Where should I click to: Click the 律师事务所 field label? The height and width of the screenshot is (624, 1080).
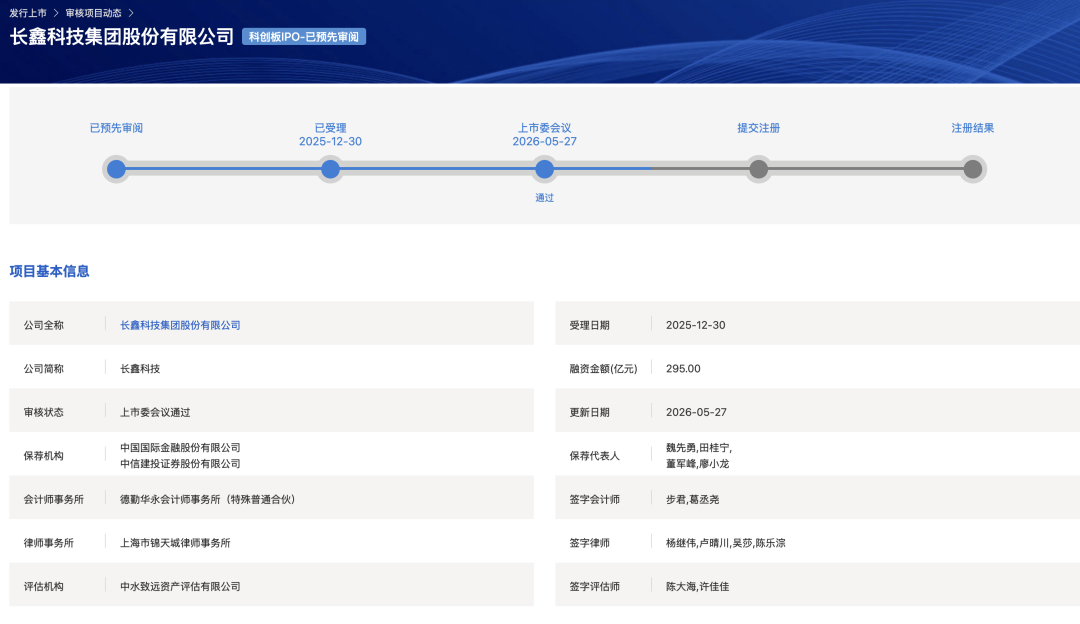(x=49, y=543)
